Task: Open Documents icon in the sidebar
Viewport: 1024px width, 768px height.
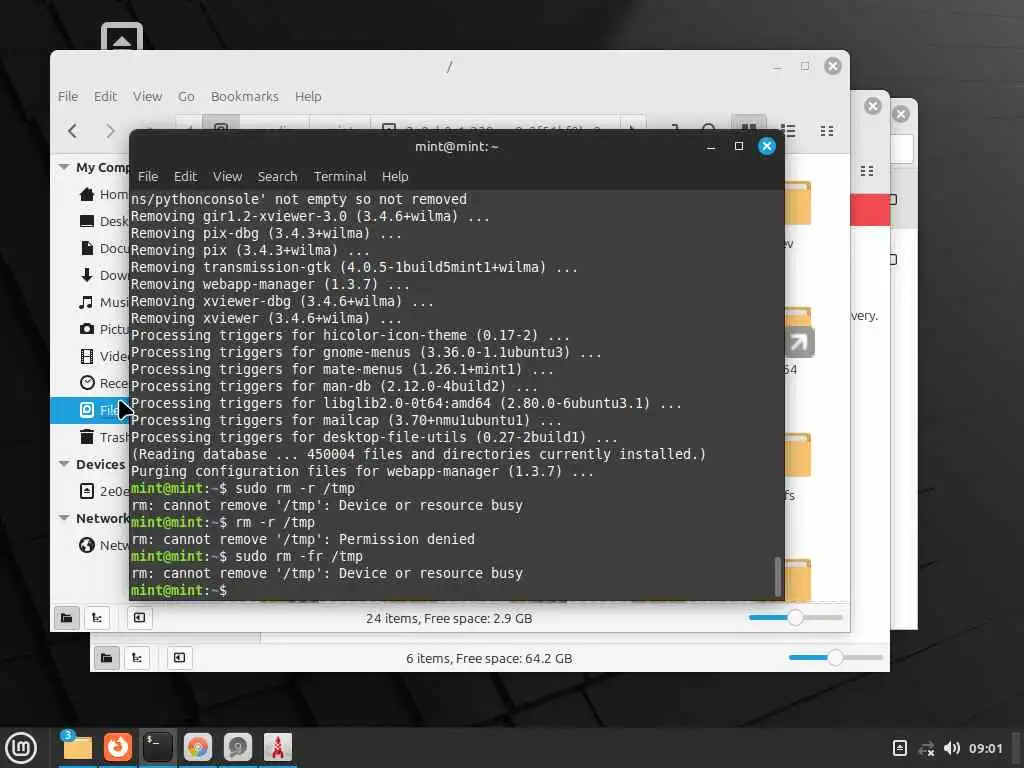Action: [x=87, y=248]
